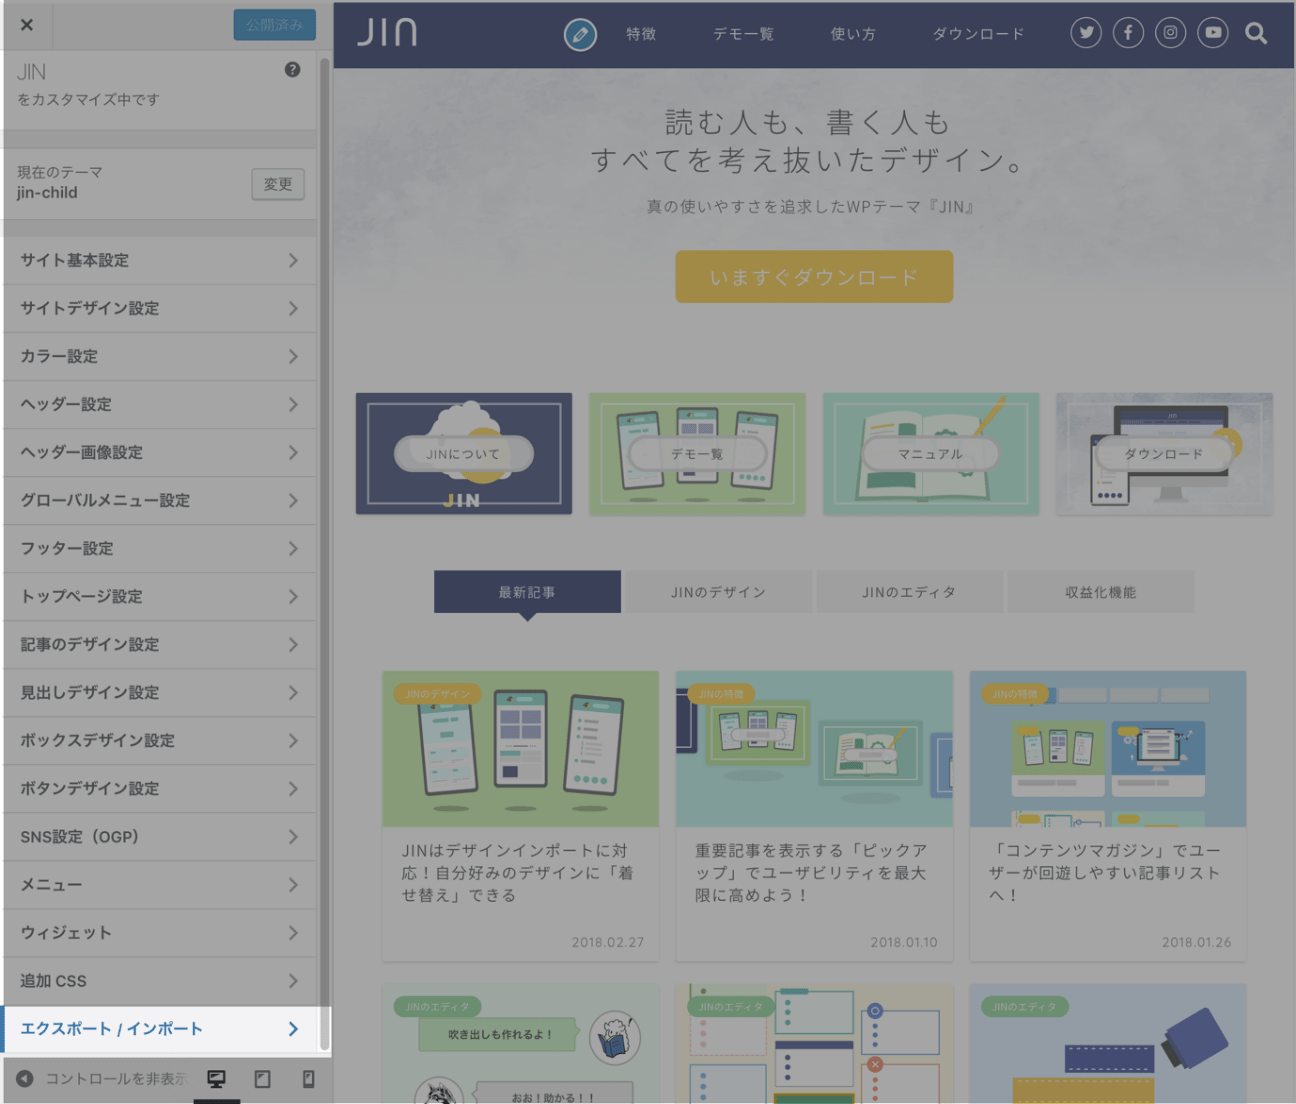This screenshot has height=1104, width=1296.
Task: Open サイト基本設定 section
Action: [x=160, y=260]
